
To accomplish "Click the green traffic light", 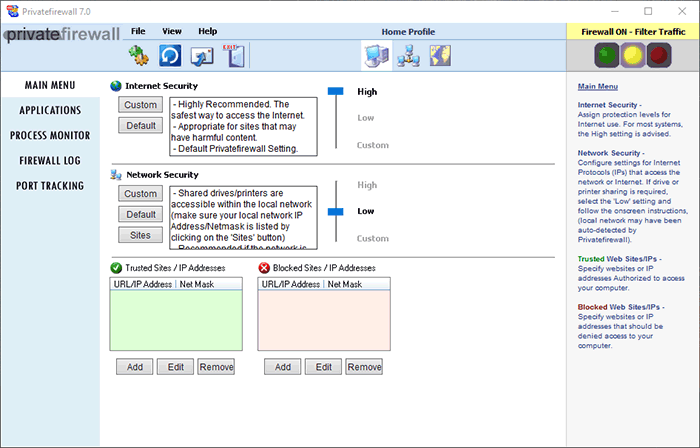I will 607,55.
